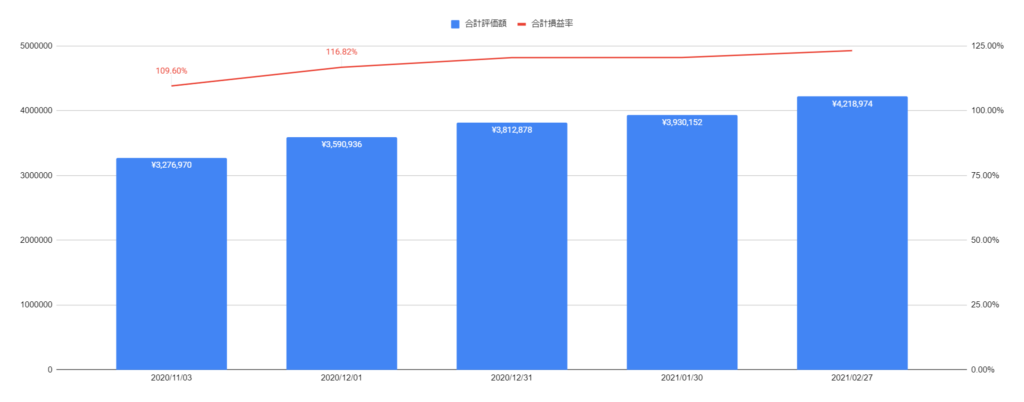Click the 2021/01/30 bar
The height and width of the screenshot is (402, 1024).
[682, 242]
